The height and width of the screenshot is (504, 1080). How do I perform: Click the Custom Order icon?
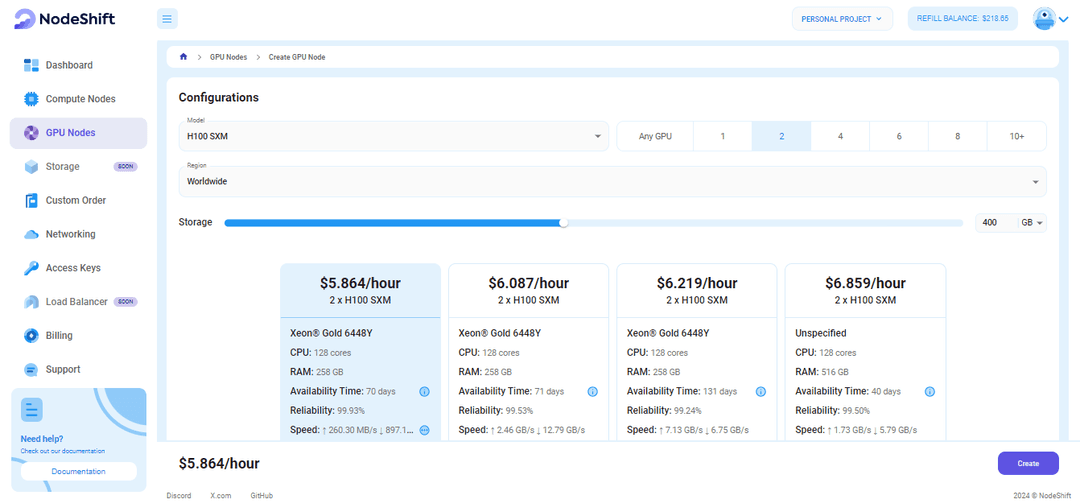pyautogui.click(x=31, y=200)
